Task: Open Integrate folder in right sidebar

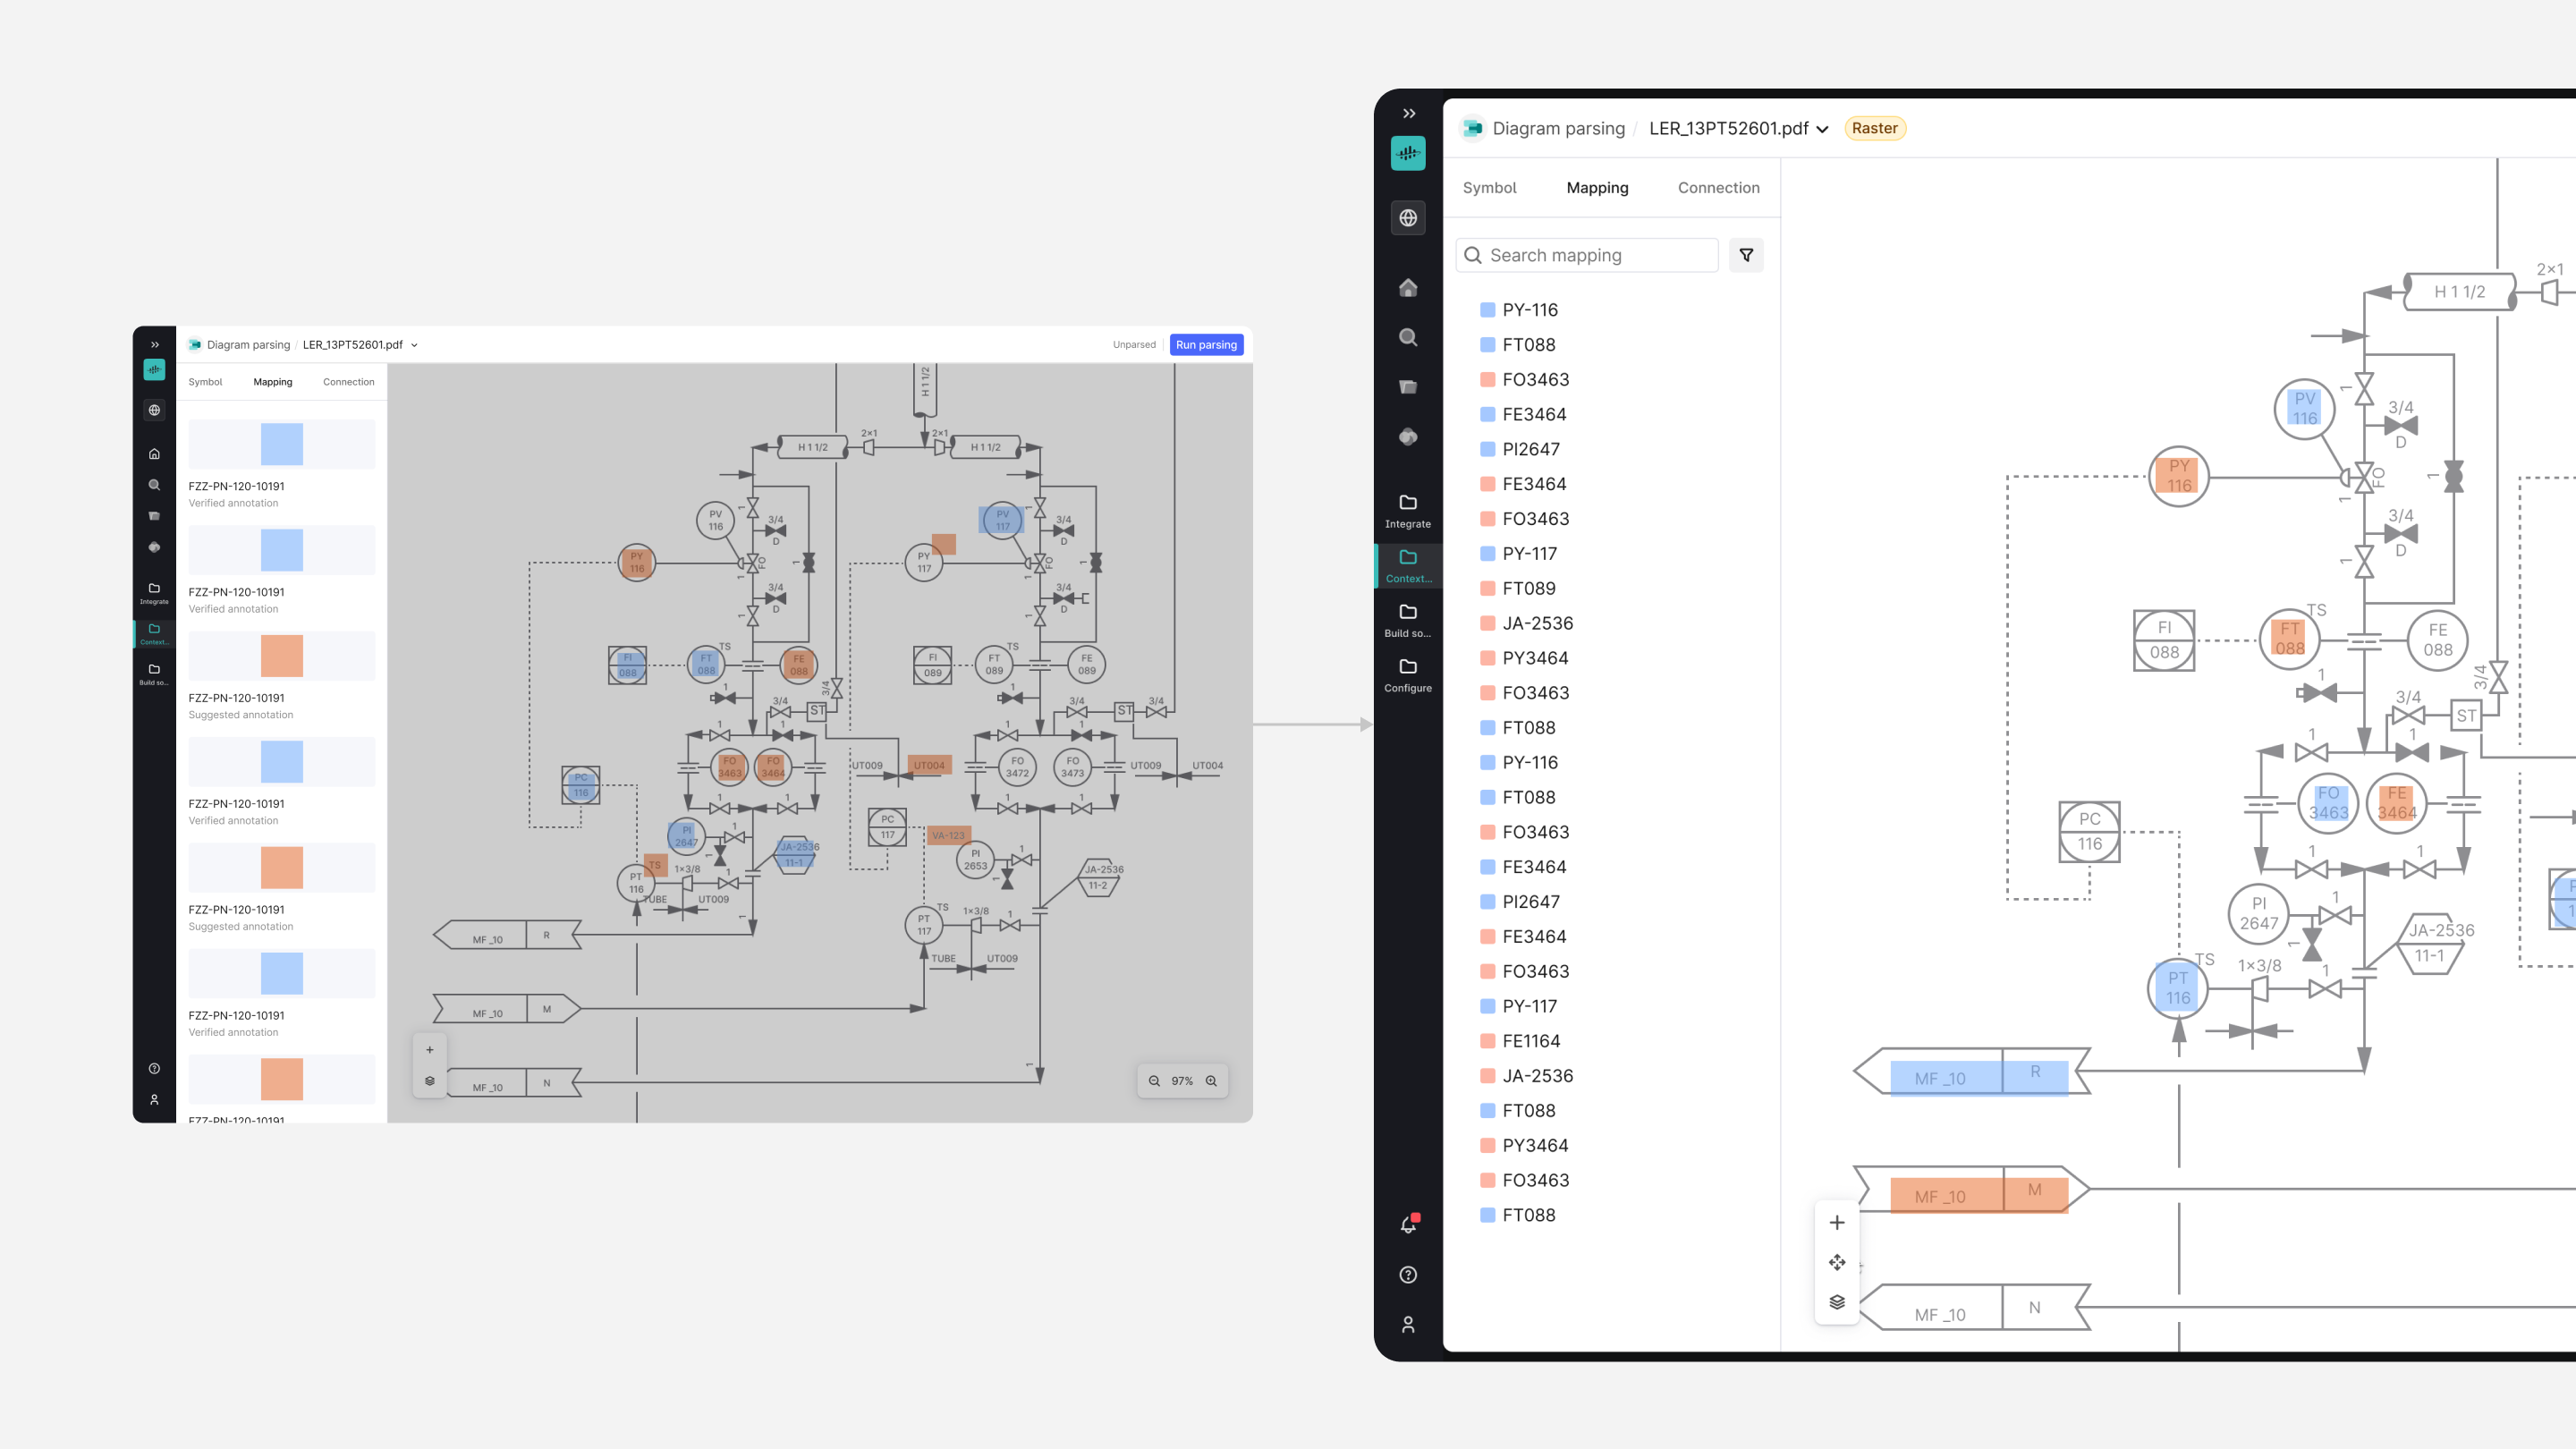Action: [x=1408, y=510]
